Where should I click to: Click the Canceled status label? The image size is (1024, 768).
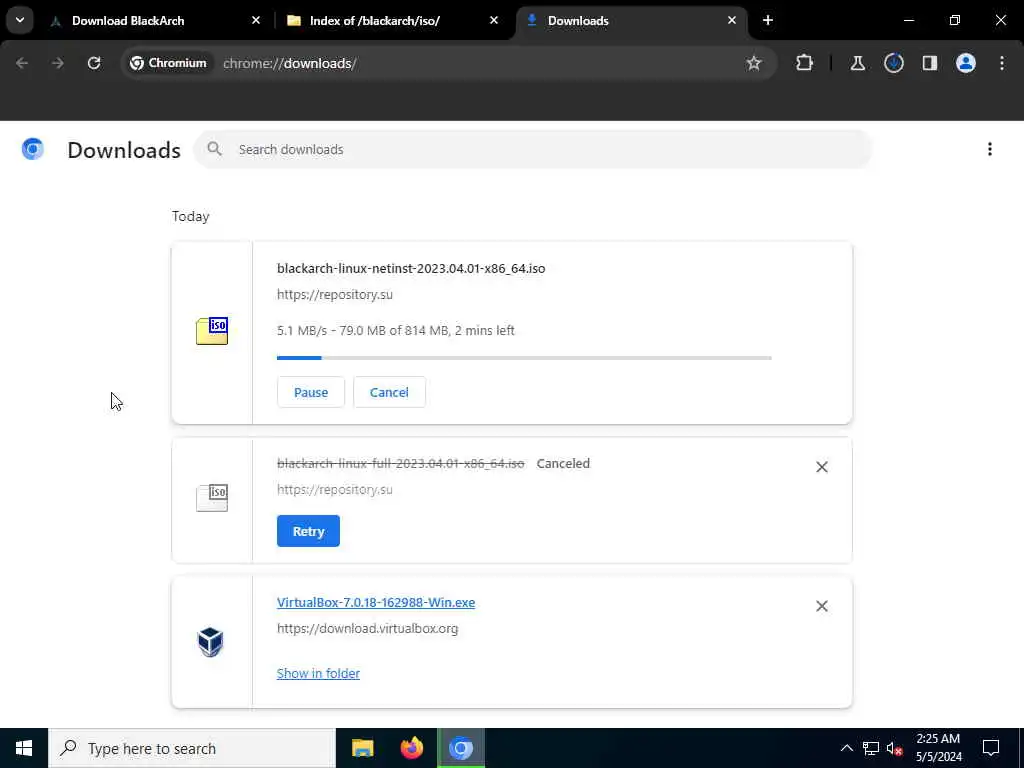pyautogui.click(x=563, y=464)
